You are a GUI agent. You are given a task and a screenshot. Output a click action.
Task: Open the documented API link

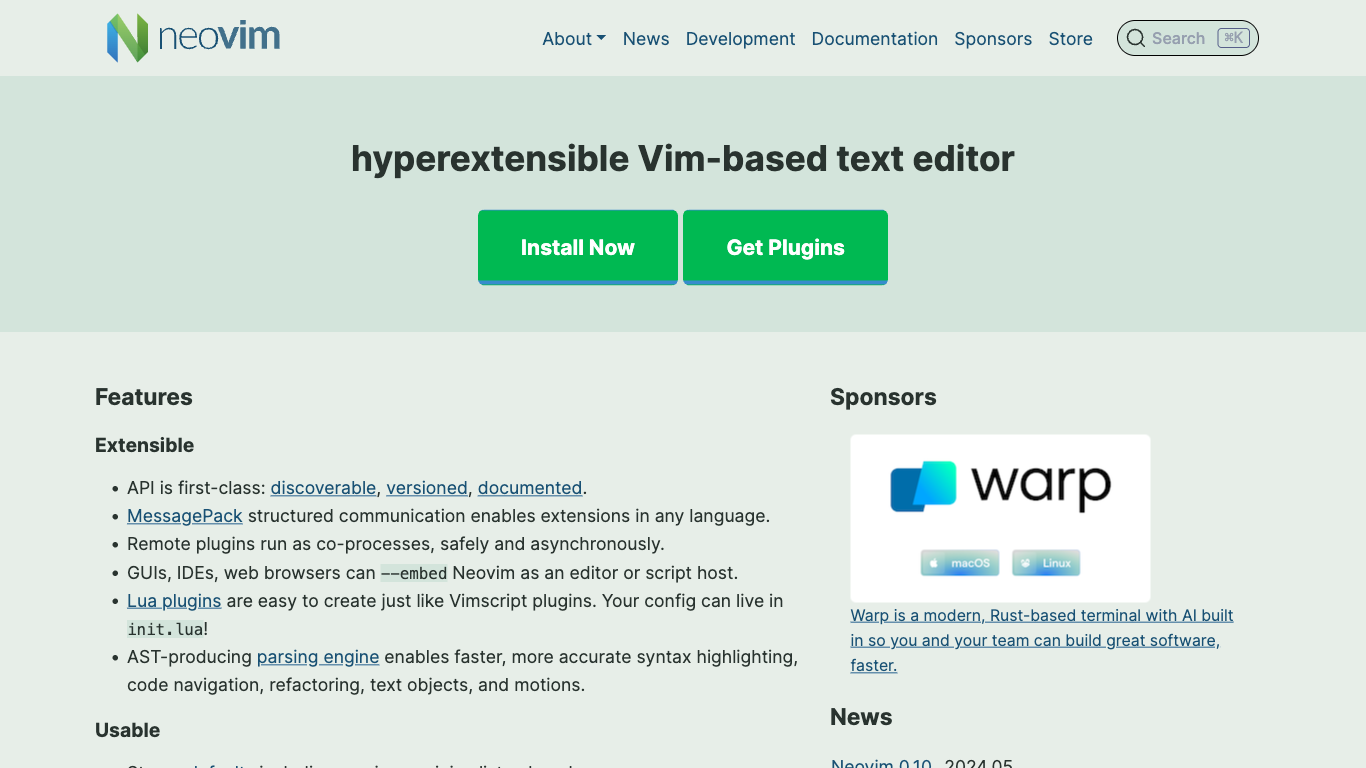(530, 488)
